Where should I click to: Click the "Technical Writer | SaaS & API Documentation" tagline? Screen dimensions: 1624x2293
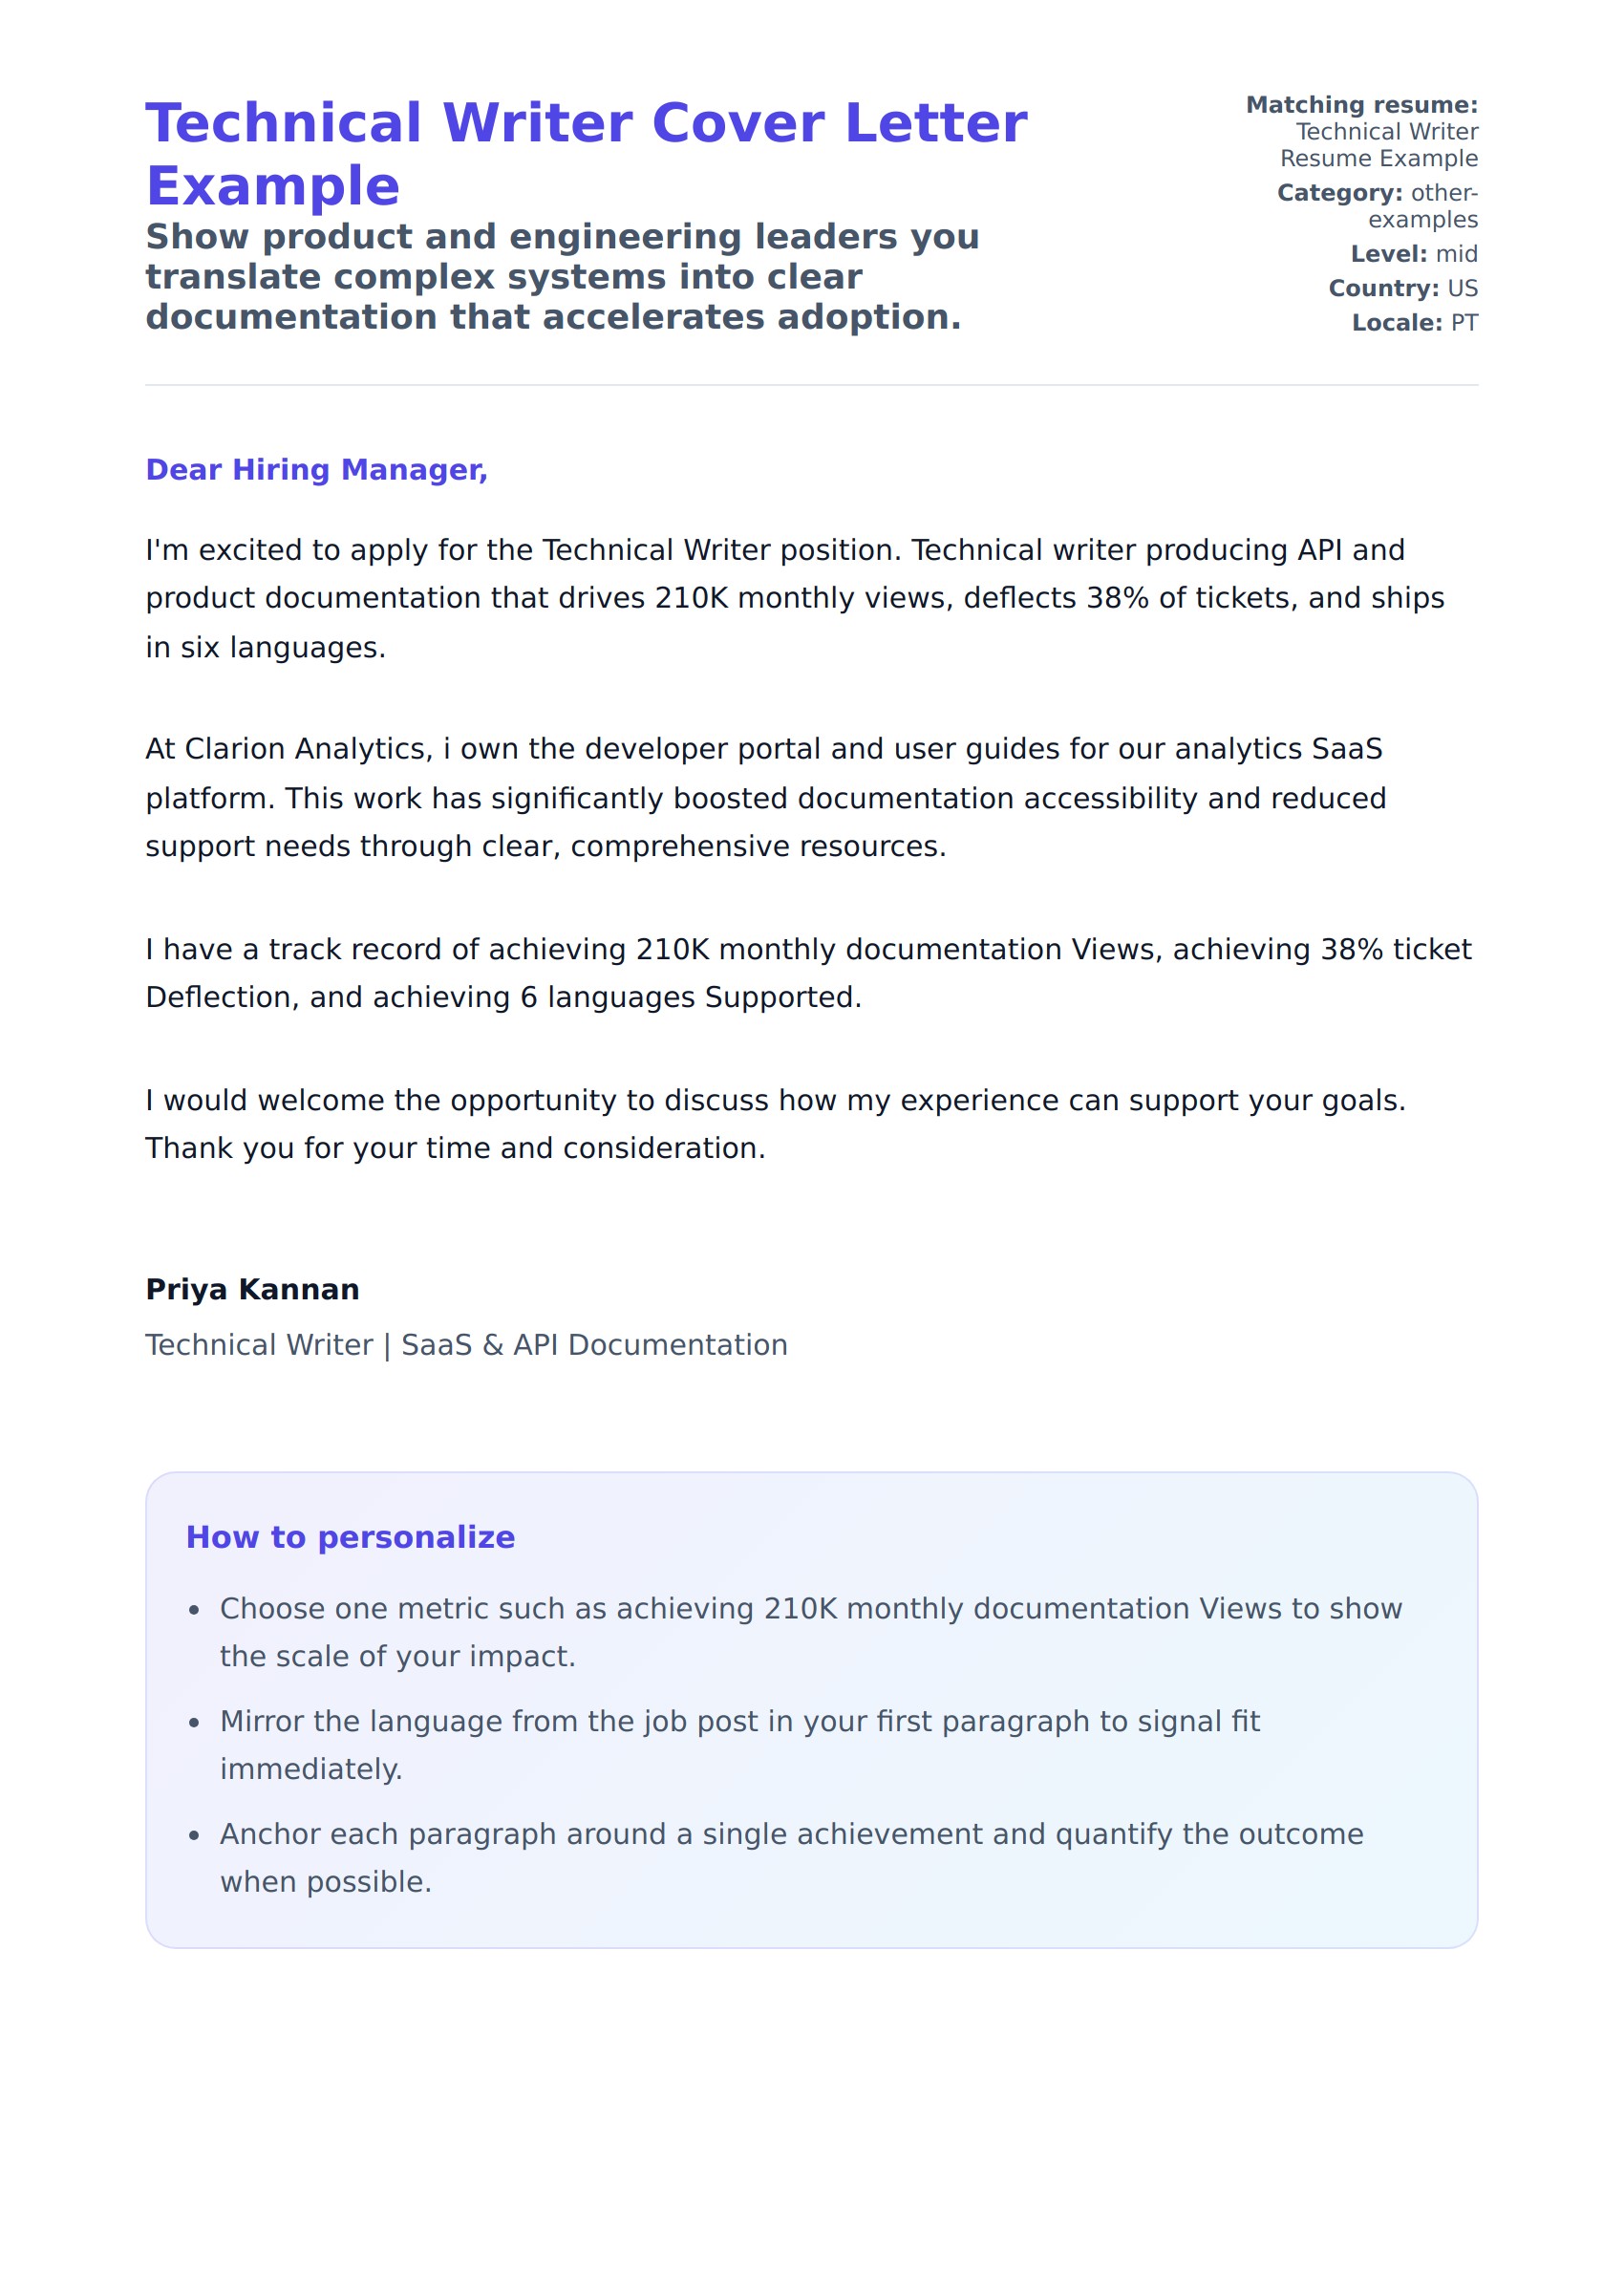click(466, 1344)
